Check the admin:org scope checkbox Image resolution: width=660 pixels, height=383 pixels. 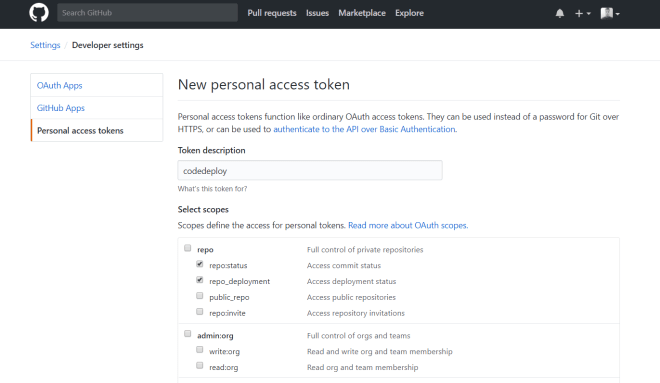pos(188,334)
